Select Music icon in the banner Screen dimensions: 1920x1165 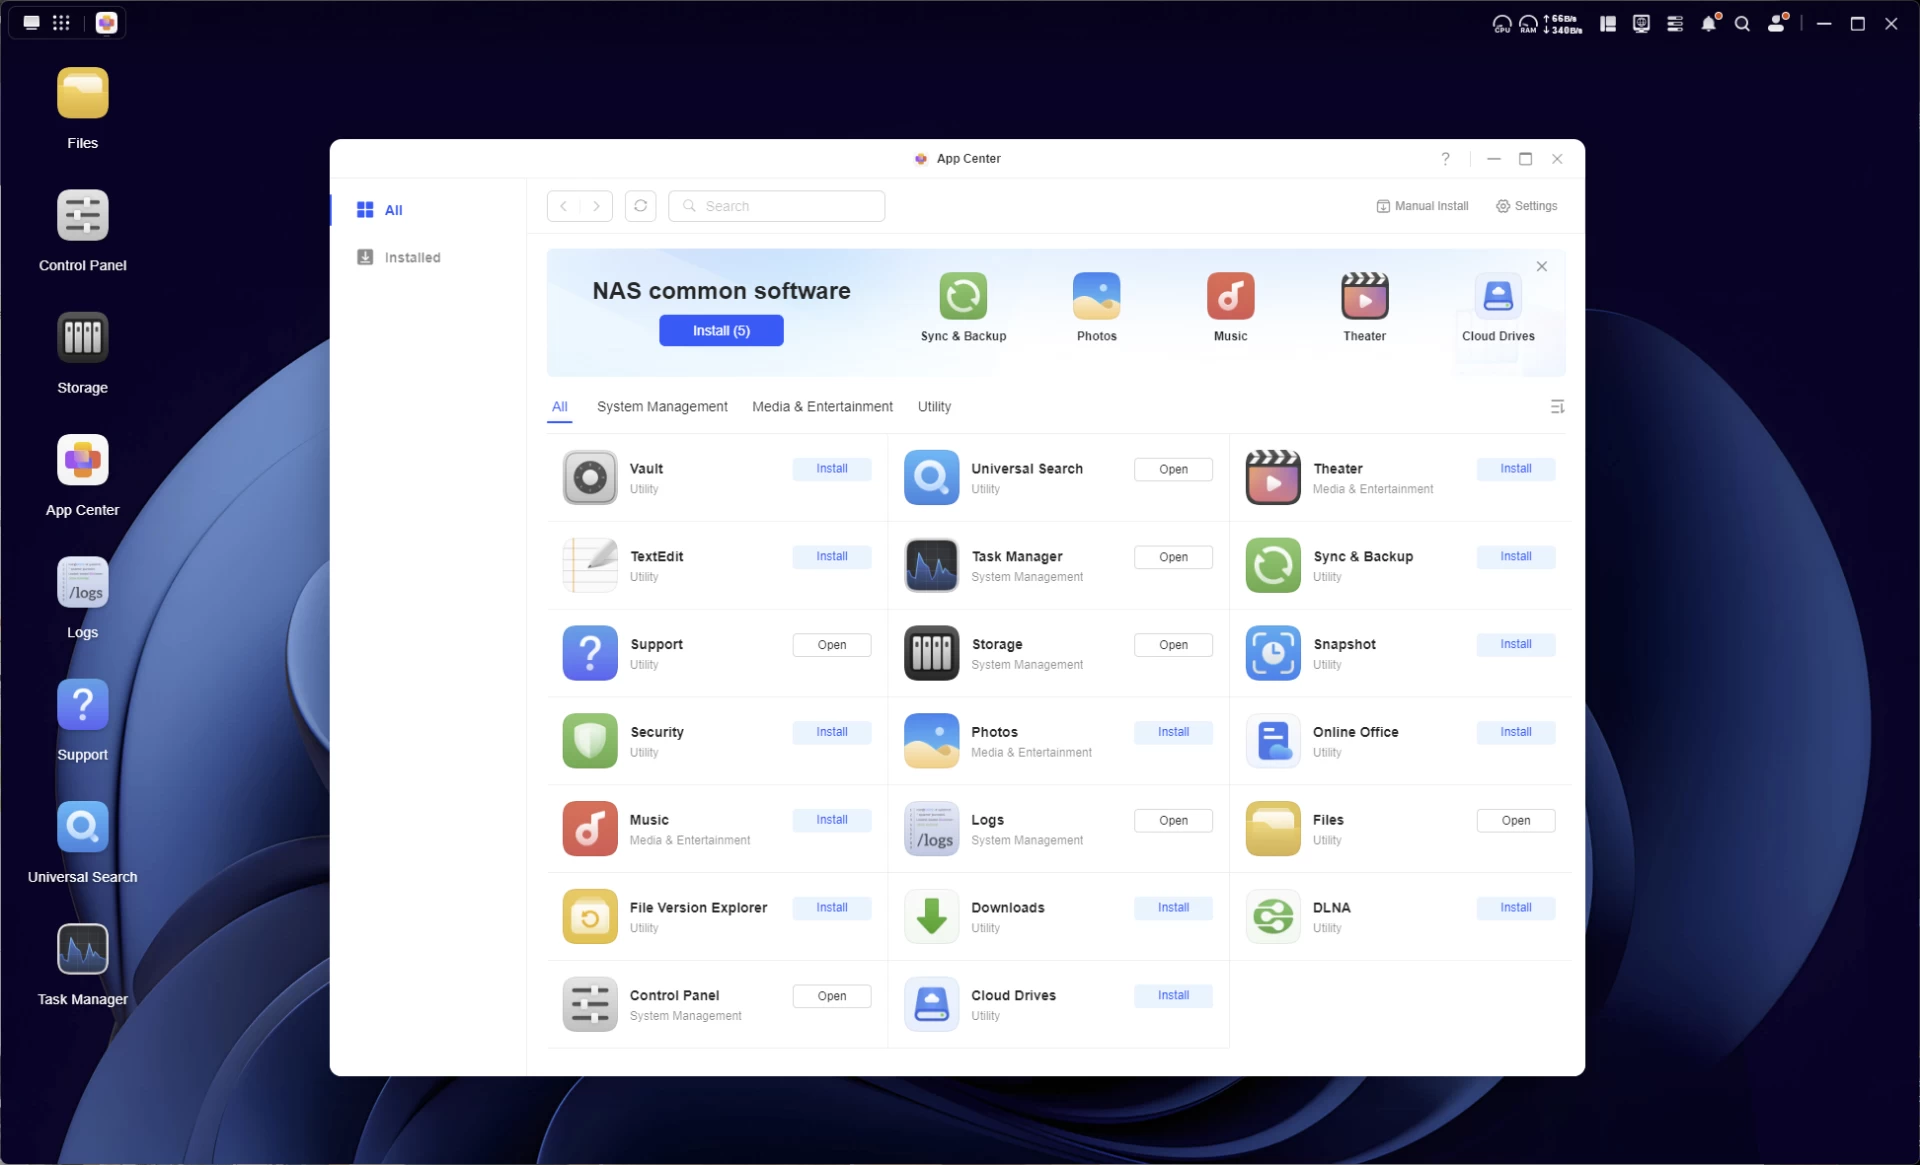tap(1230, 296)
